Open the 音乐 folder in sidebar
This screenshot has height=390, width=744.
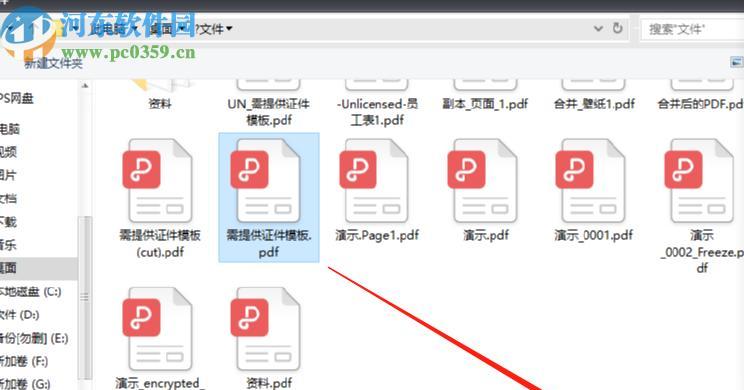click(x=8, y=245)
